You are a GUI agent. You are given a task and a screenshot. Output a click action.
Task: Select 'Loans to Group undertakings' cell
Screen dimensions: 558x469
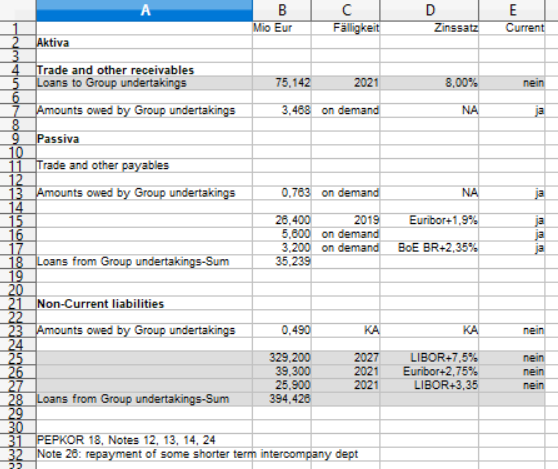pyautogui.click(x=144, y=83)
